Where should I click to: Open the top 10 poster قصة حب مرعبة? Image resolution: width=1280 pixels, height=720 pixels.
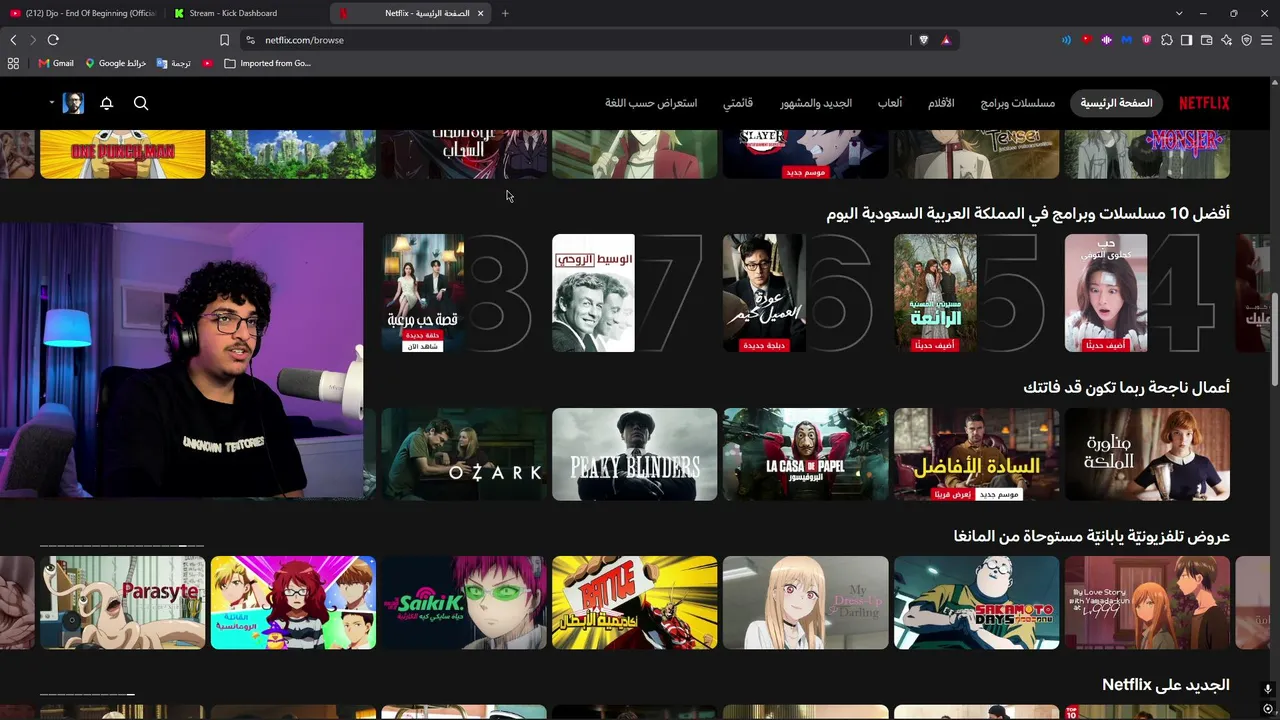pyautogui.click(x=423, y=293)
